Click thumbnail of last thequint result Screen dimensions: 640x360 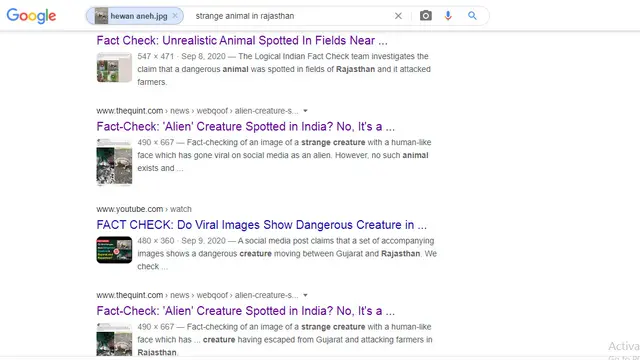click(x=114, y=339)
